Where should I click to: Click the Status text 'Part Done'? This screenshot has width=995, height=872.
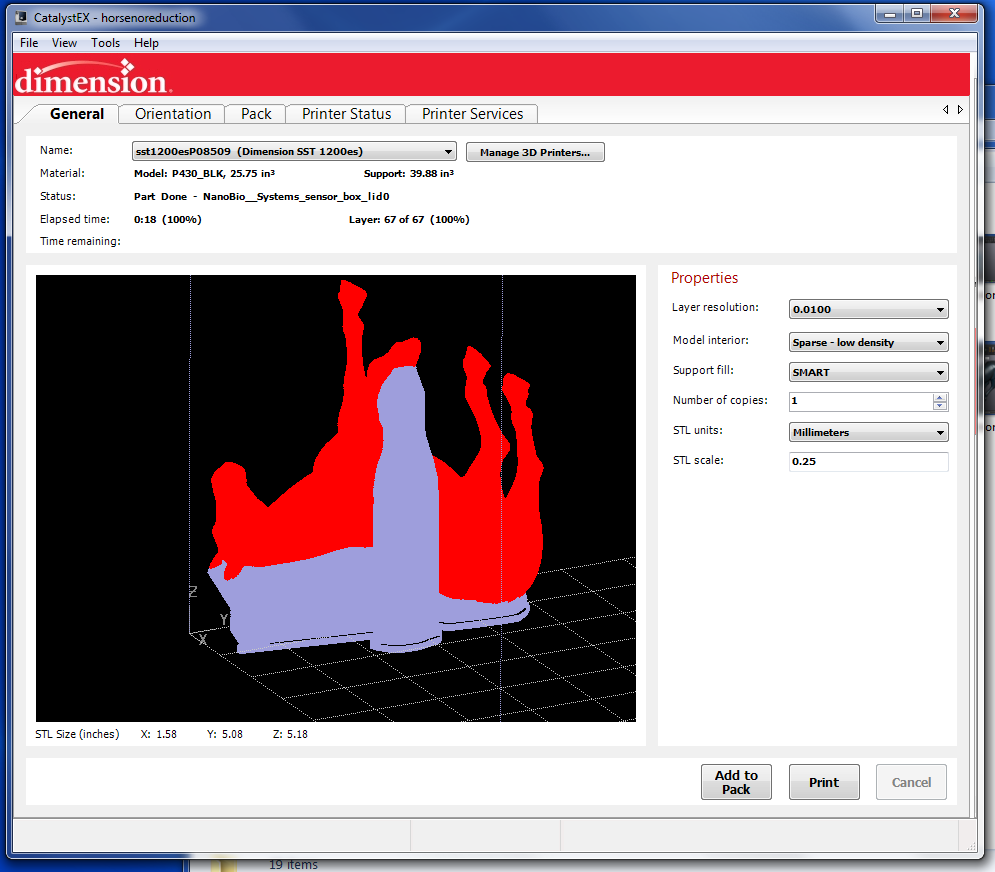[x=160, y=197]
